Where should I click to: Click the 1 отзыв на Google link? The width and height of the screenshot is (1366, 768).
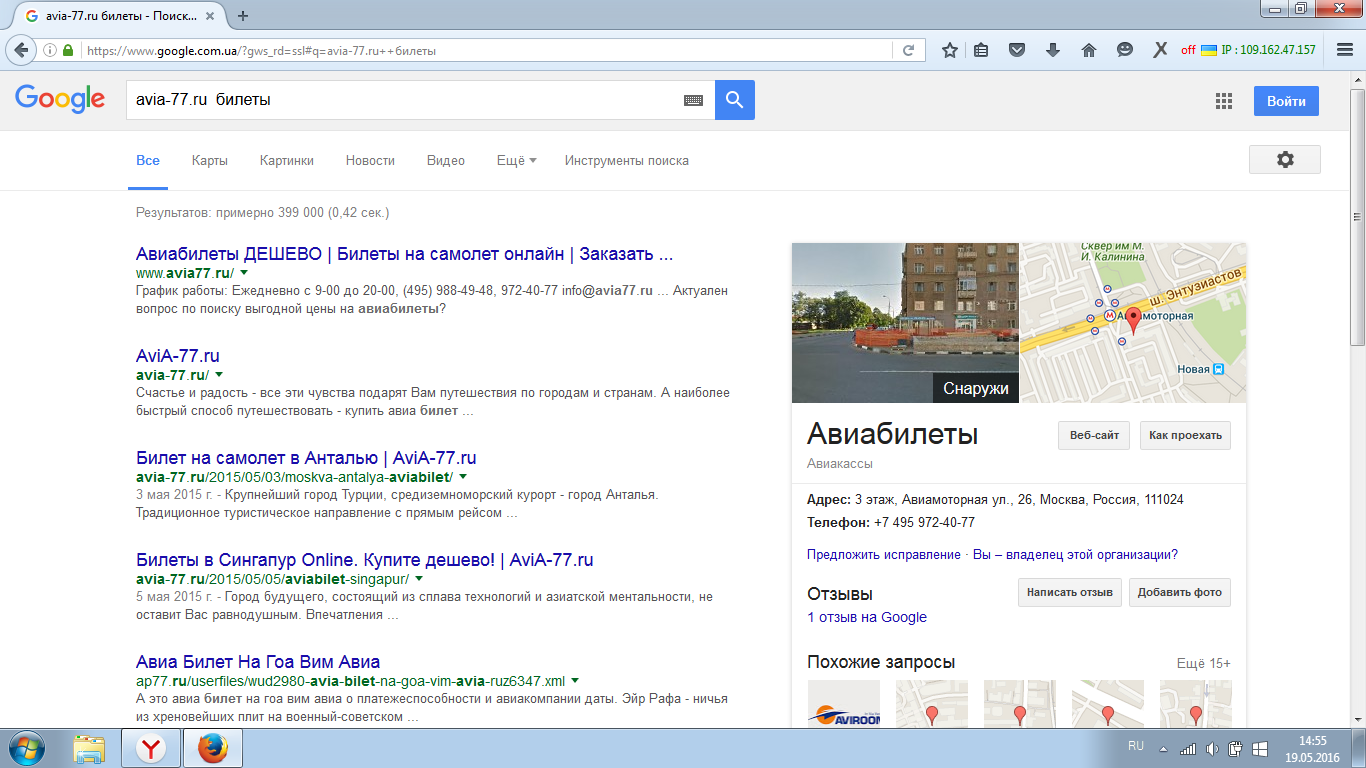coord(867,617)
